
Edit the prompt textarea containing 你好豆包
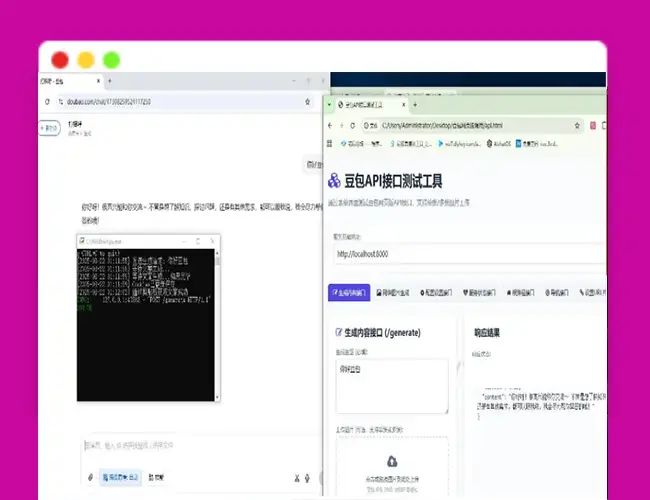392,386
